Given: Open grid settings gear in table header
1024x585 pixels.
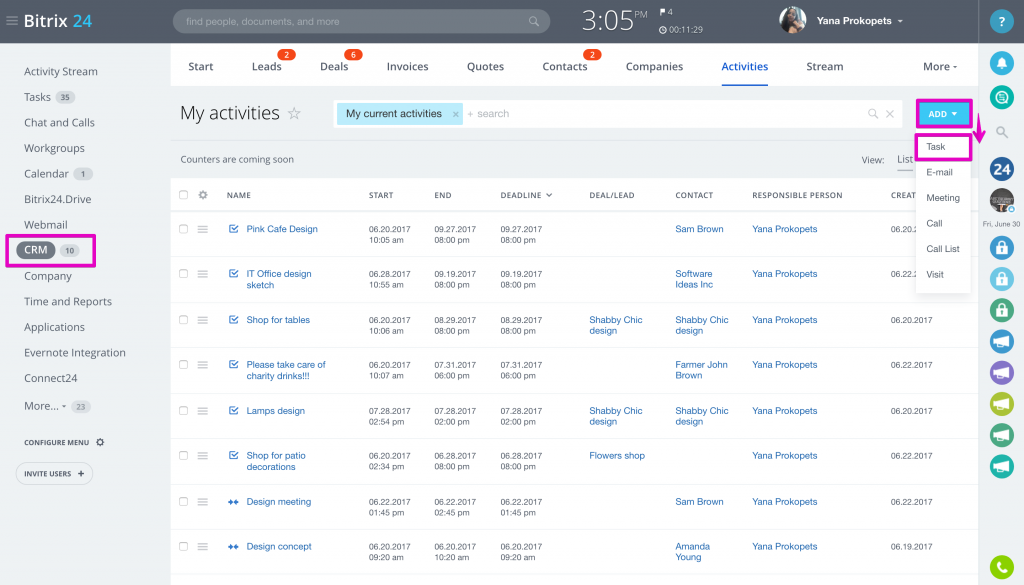Looking at the screenshot, I should click(x=203, y=195).
